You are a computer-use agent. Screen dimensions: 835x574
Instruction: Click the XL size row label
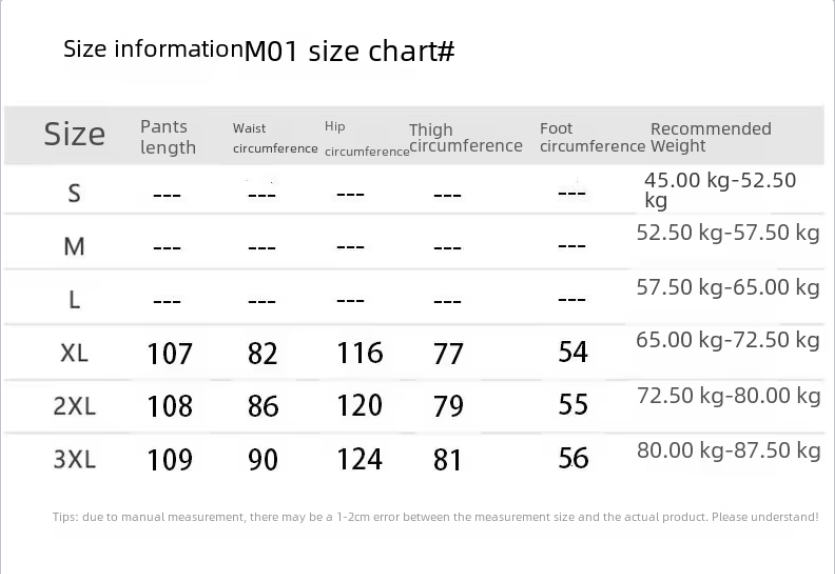(x=74, y=353)
